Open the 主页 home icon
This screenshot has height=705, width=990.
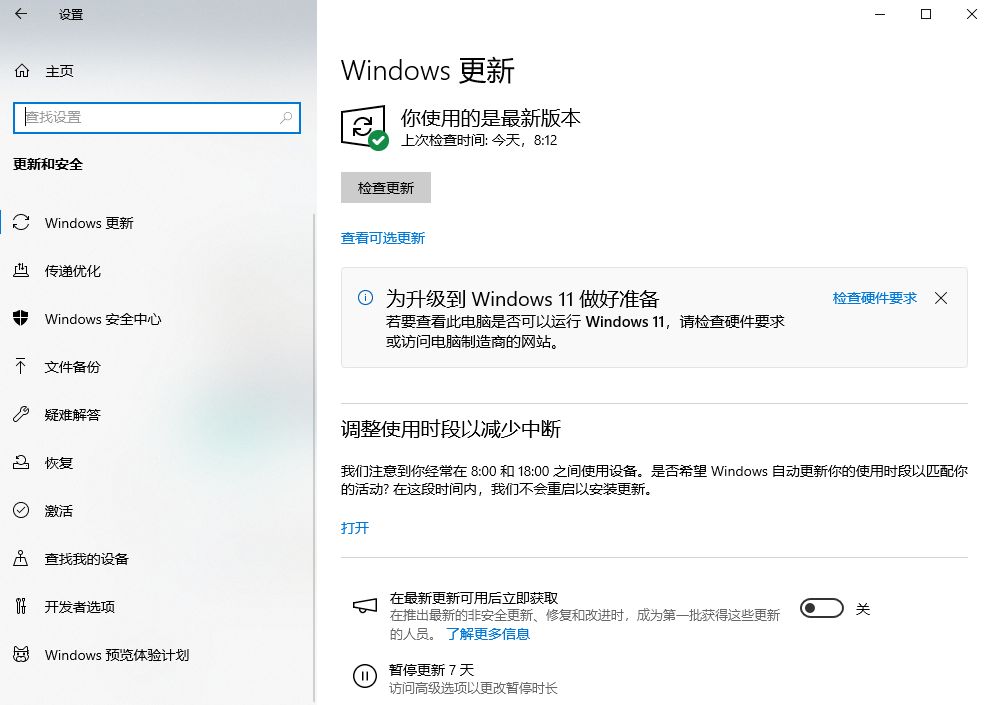click(22, 71)
